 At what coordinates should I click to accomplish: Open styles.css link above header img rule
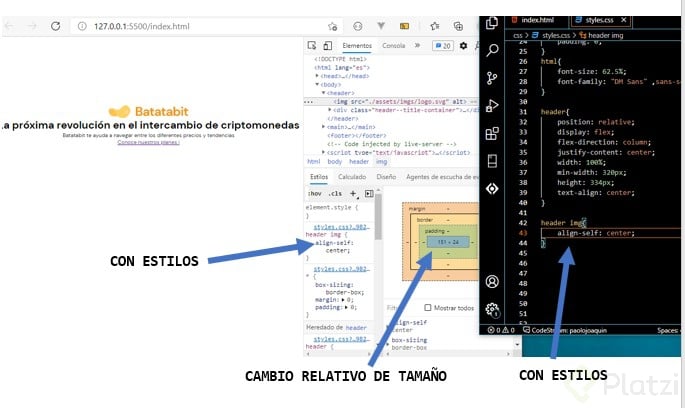342,227
